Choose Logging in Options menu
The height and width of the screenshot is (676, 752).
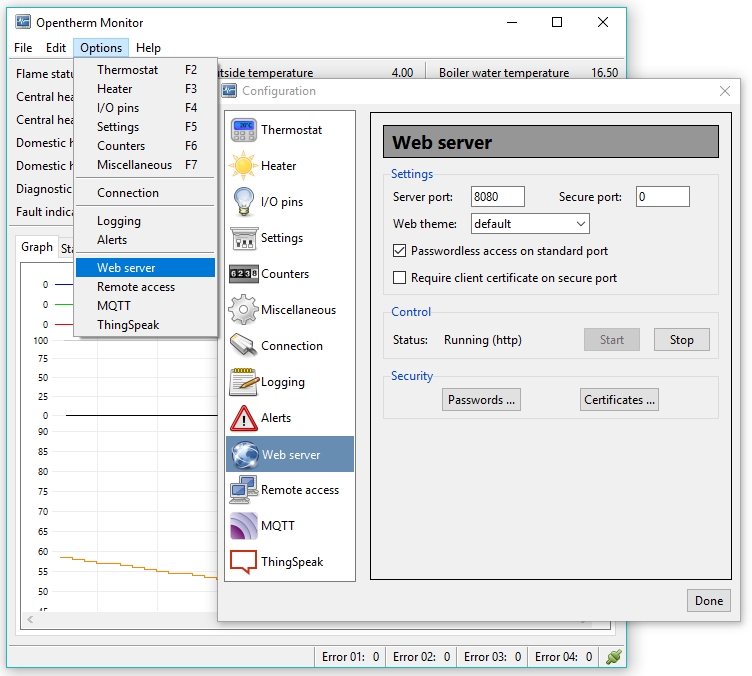tap(145, 221)
